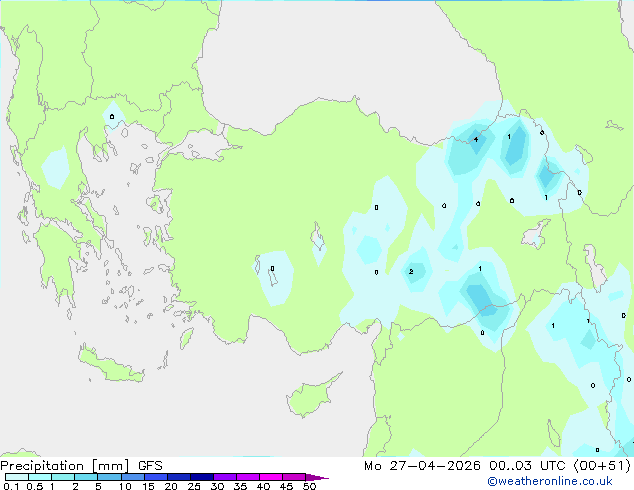
Task: Click the "00..03 UTC" time text
Action: coord(527,466)
